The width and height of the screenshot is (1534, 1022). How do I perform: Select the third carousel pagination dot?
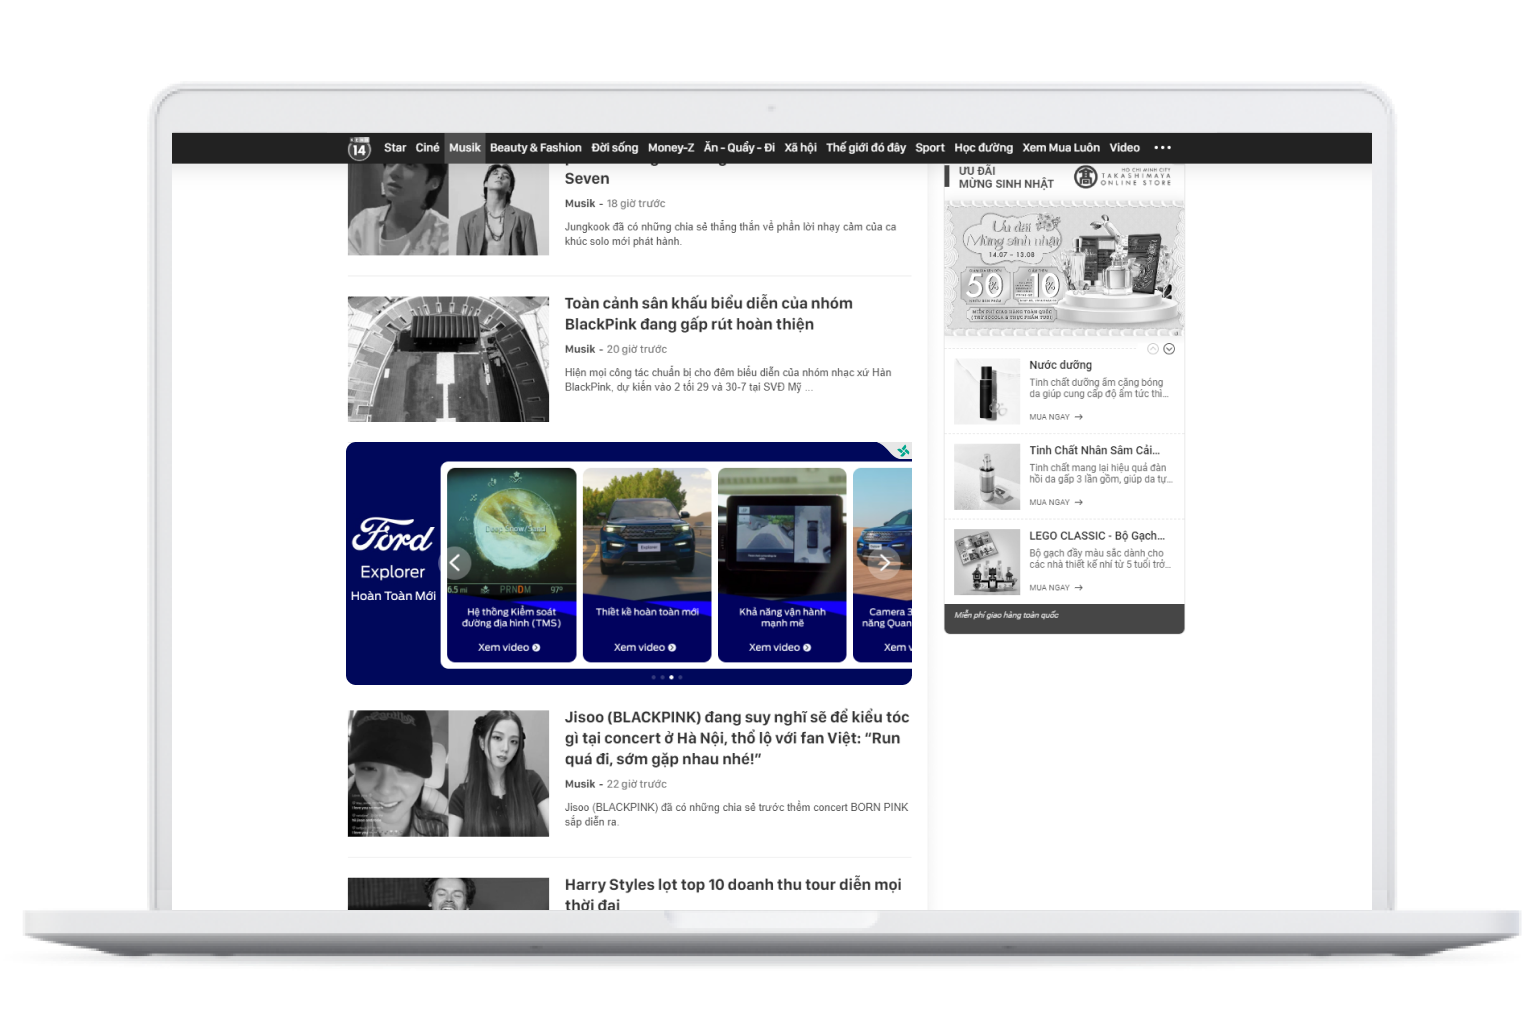point(671,677)
